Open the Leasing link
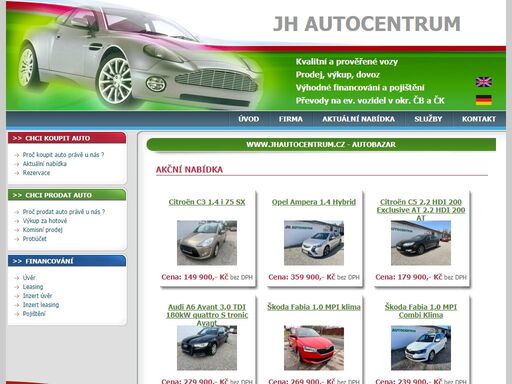512x384 pixels. coord(33,287)
